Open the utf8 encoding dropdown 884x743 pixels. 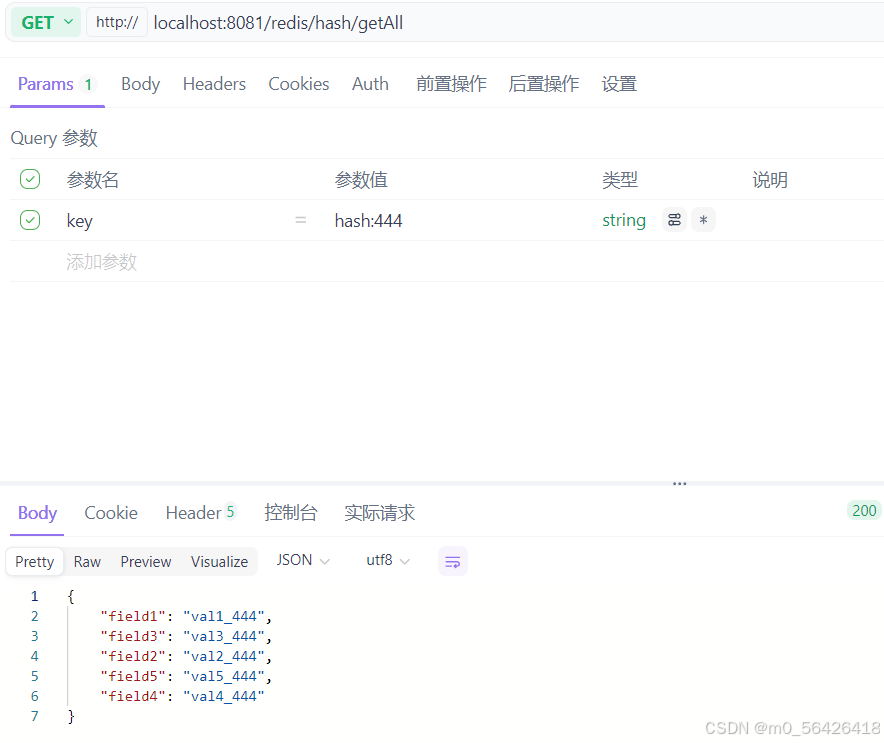coord(387,561)
